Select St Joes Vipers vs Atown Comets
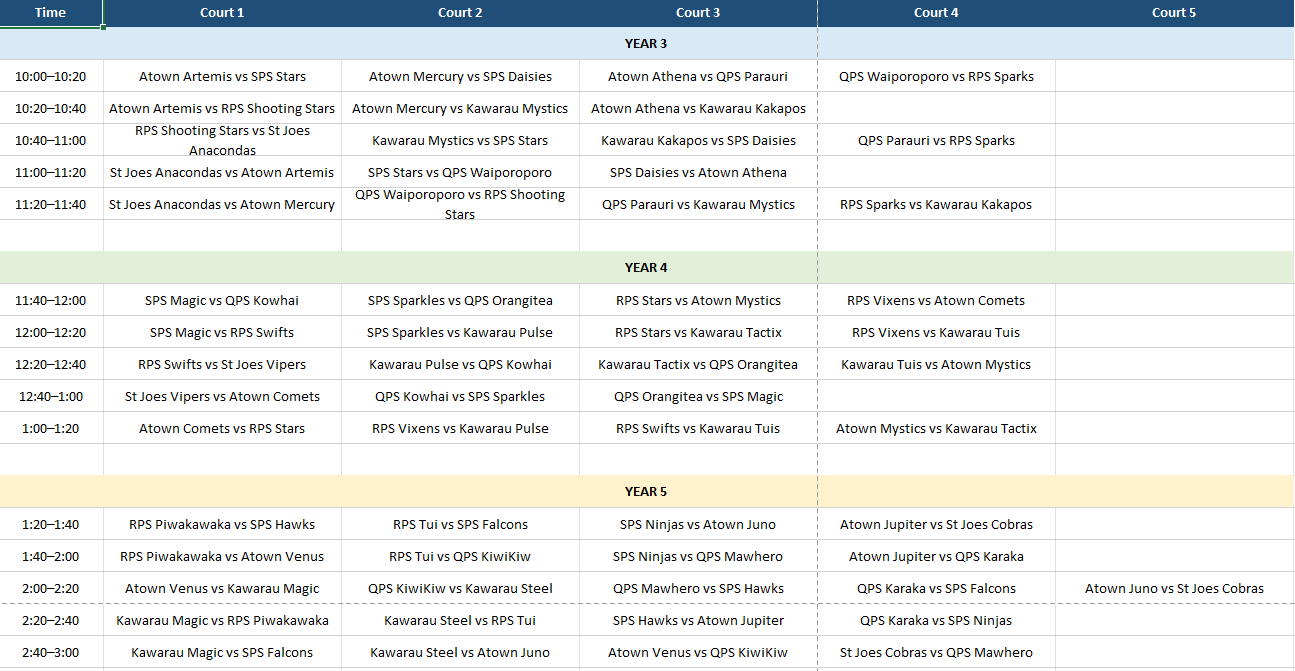The width and height of the screenshot is (1295, 671). [222, 397]
